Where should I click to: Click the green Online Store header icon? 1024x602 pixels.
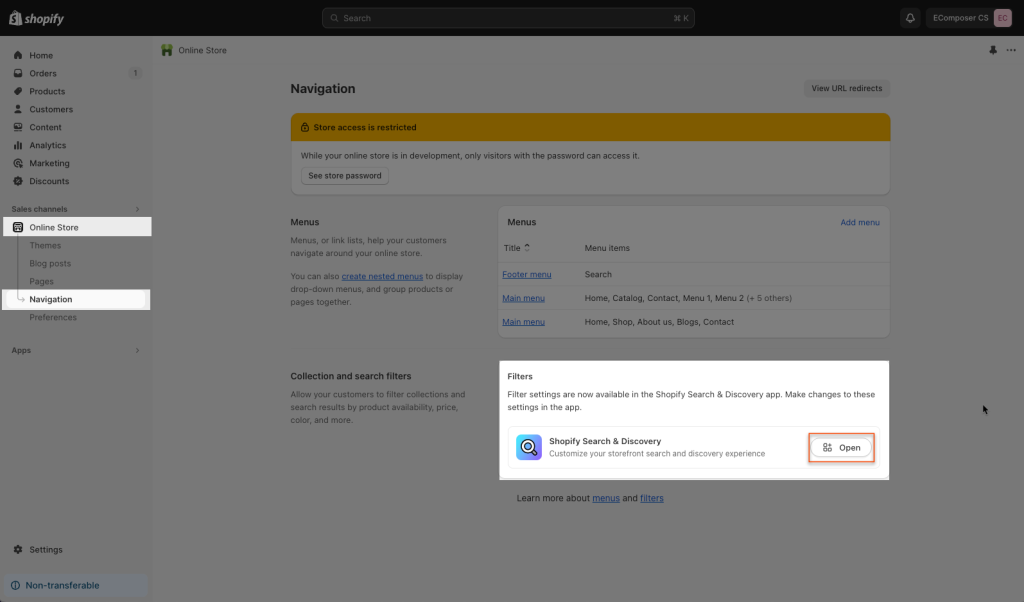coord(167,50)
